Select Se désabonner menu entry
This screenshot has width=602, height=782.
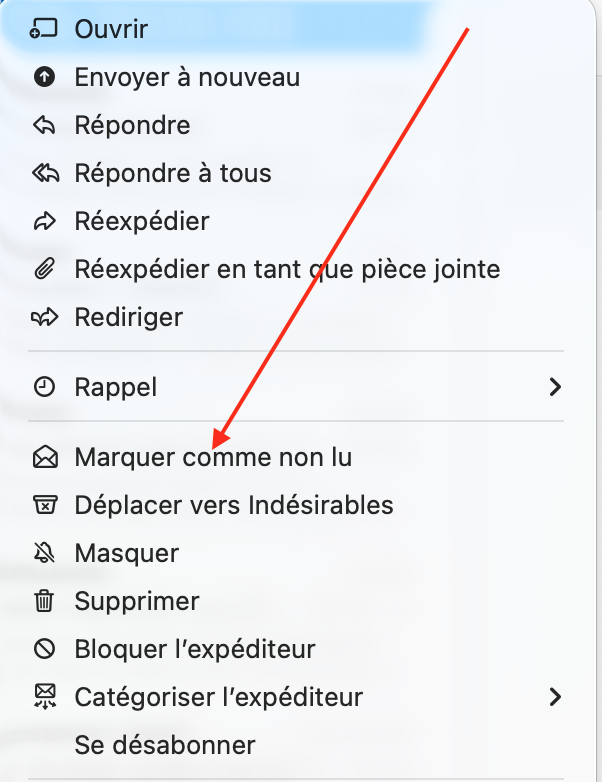pyautogui.click(x=165, y=745)
